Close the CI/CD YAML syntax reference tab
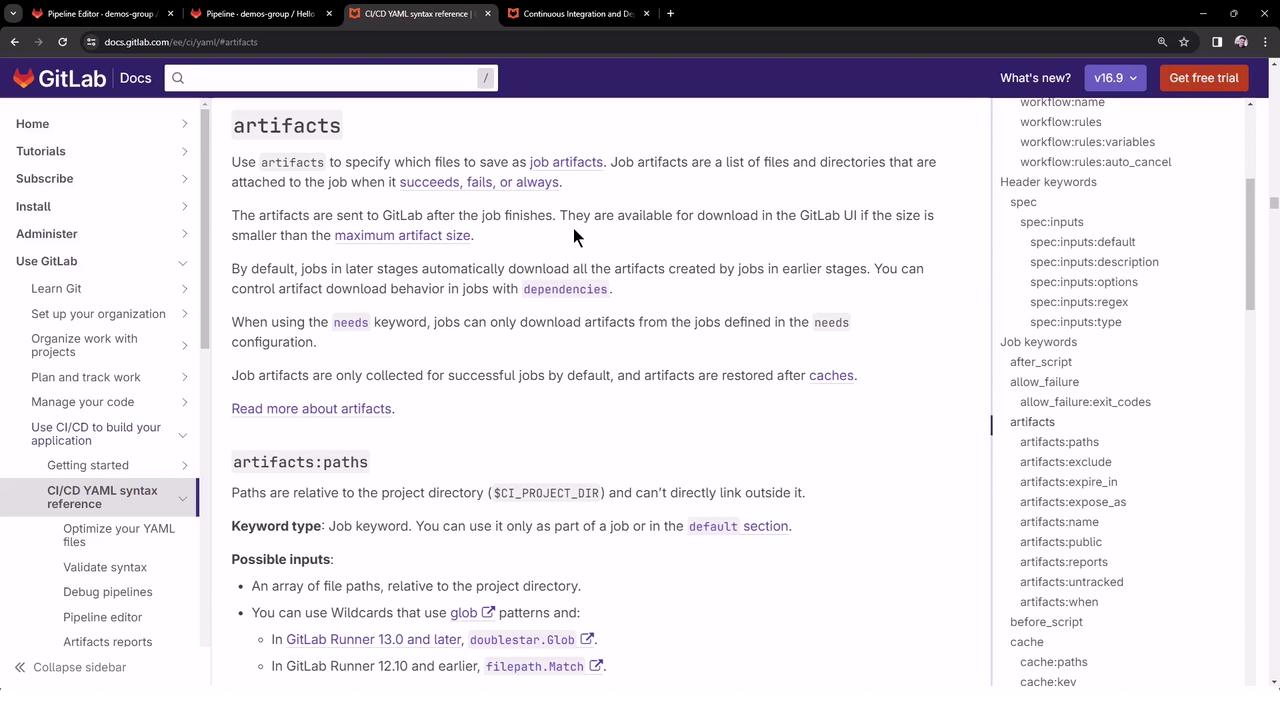This screenshot has height=720, width=1280. tap(488, 14)
